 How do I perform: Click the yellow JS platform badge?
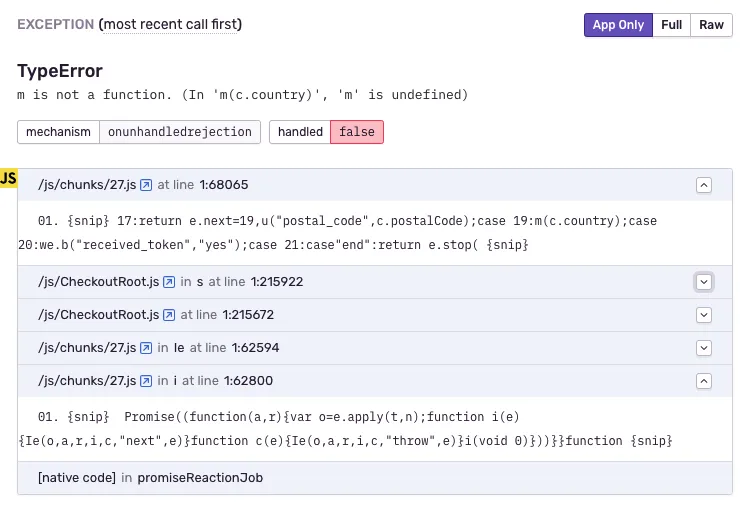[9, 179]
